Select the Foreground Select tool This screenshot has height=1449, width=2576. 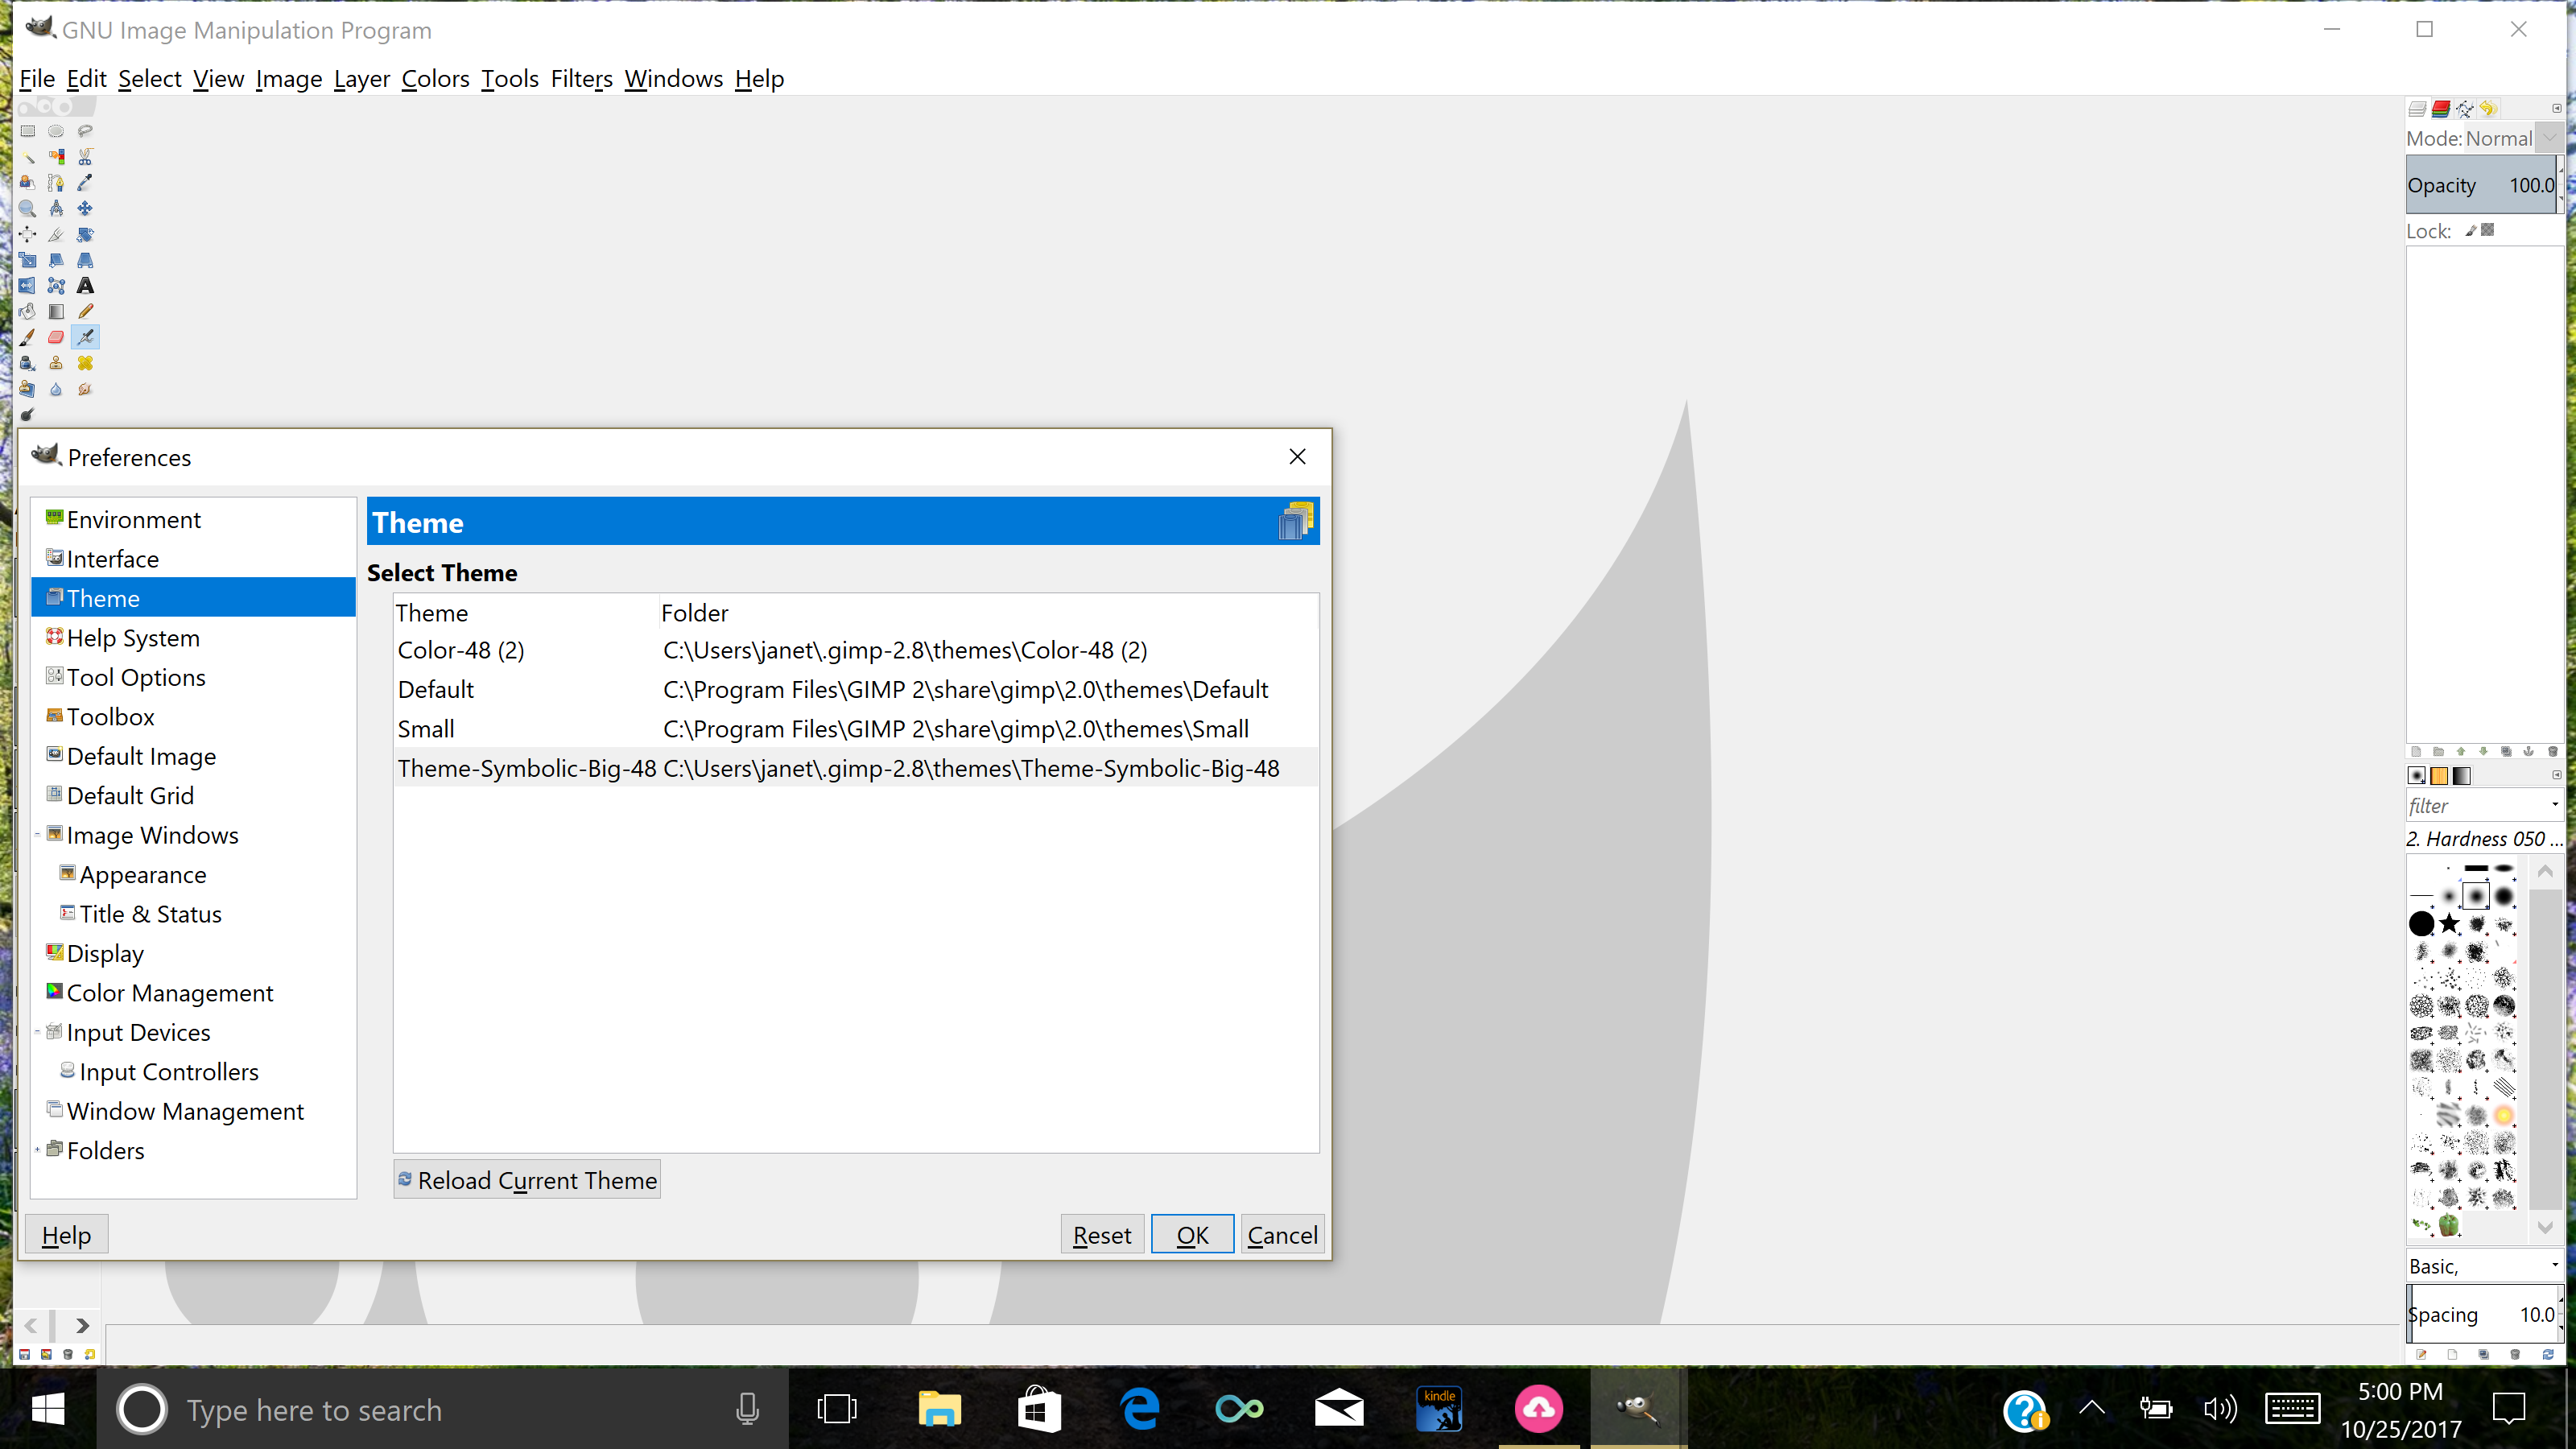(27, 183)
